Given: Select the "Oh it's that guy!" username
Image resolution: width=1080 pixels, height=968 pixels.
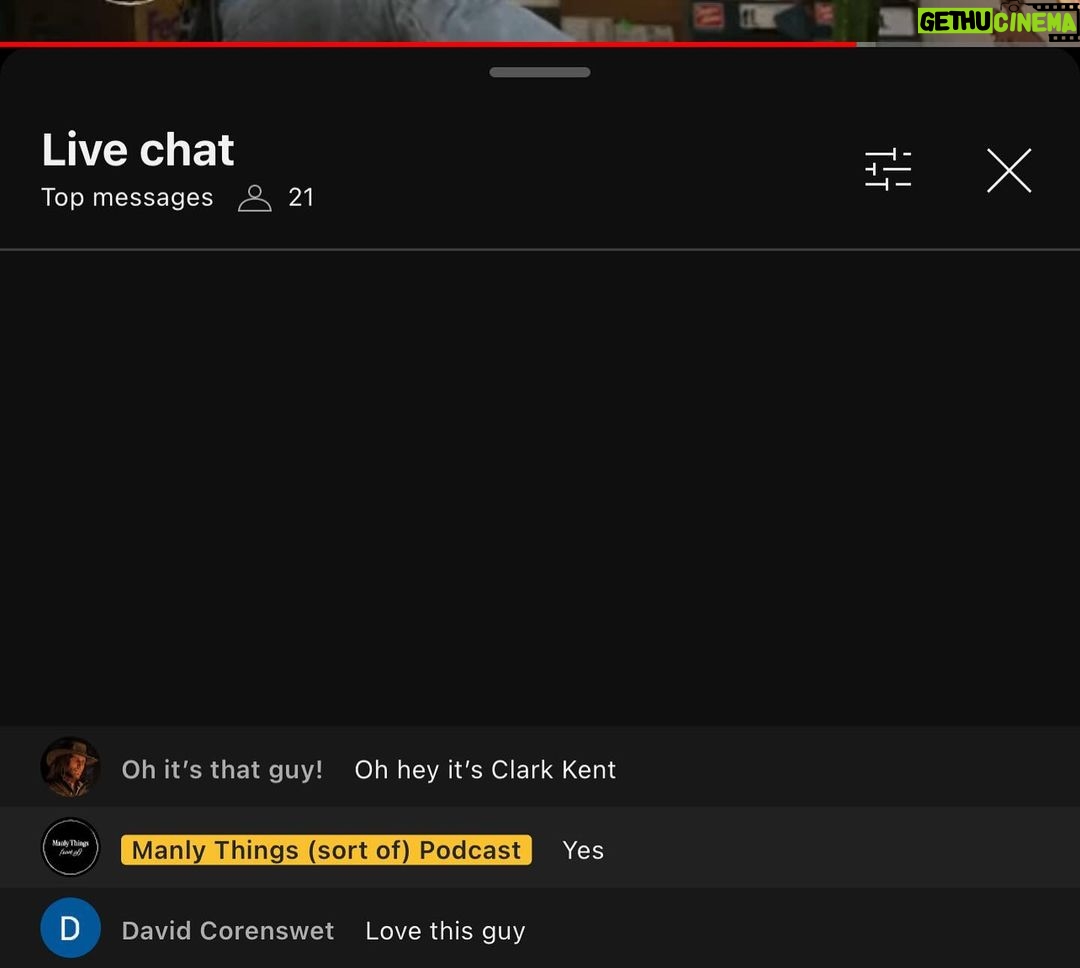Looking at the screenshot, I should 222,770.
